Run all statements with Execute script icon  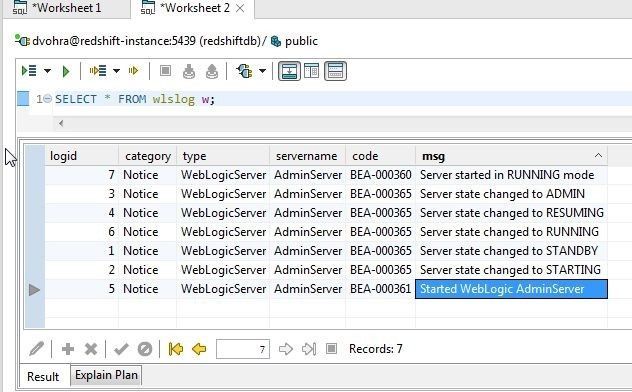pyautogui.click(x=29, y=71)
